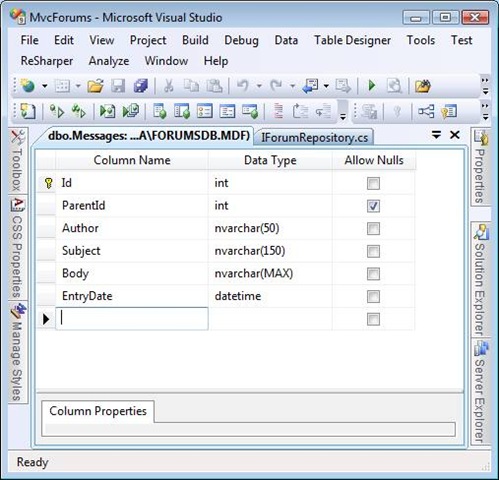Image resolution: width=499 pixels, height=480 pixels.
Task: Start debugging with the green play icon
Action: click(372, 86)
